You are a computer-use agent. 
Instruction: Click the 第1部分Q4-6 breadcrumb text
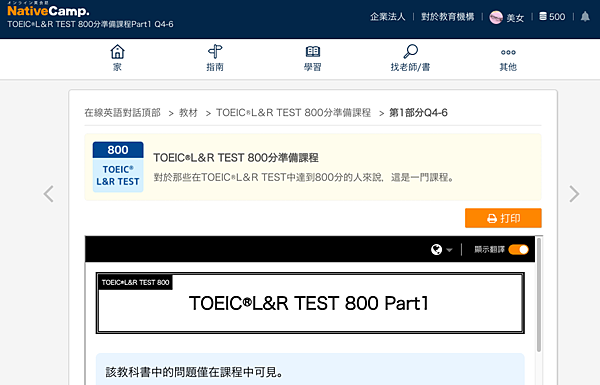click(x=418, y=113)
